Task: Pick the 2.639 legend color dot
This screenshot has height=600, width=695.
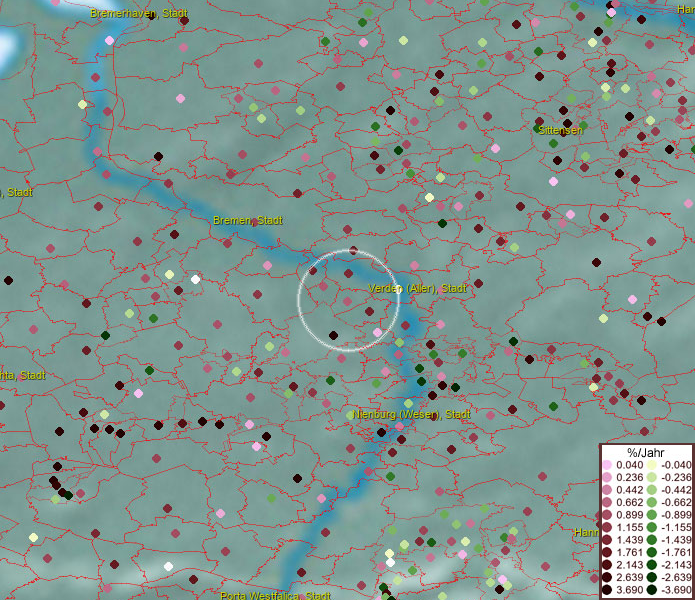Action: pos(607,577)
